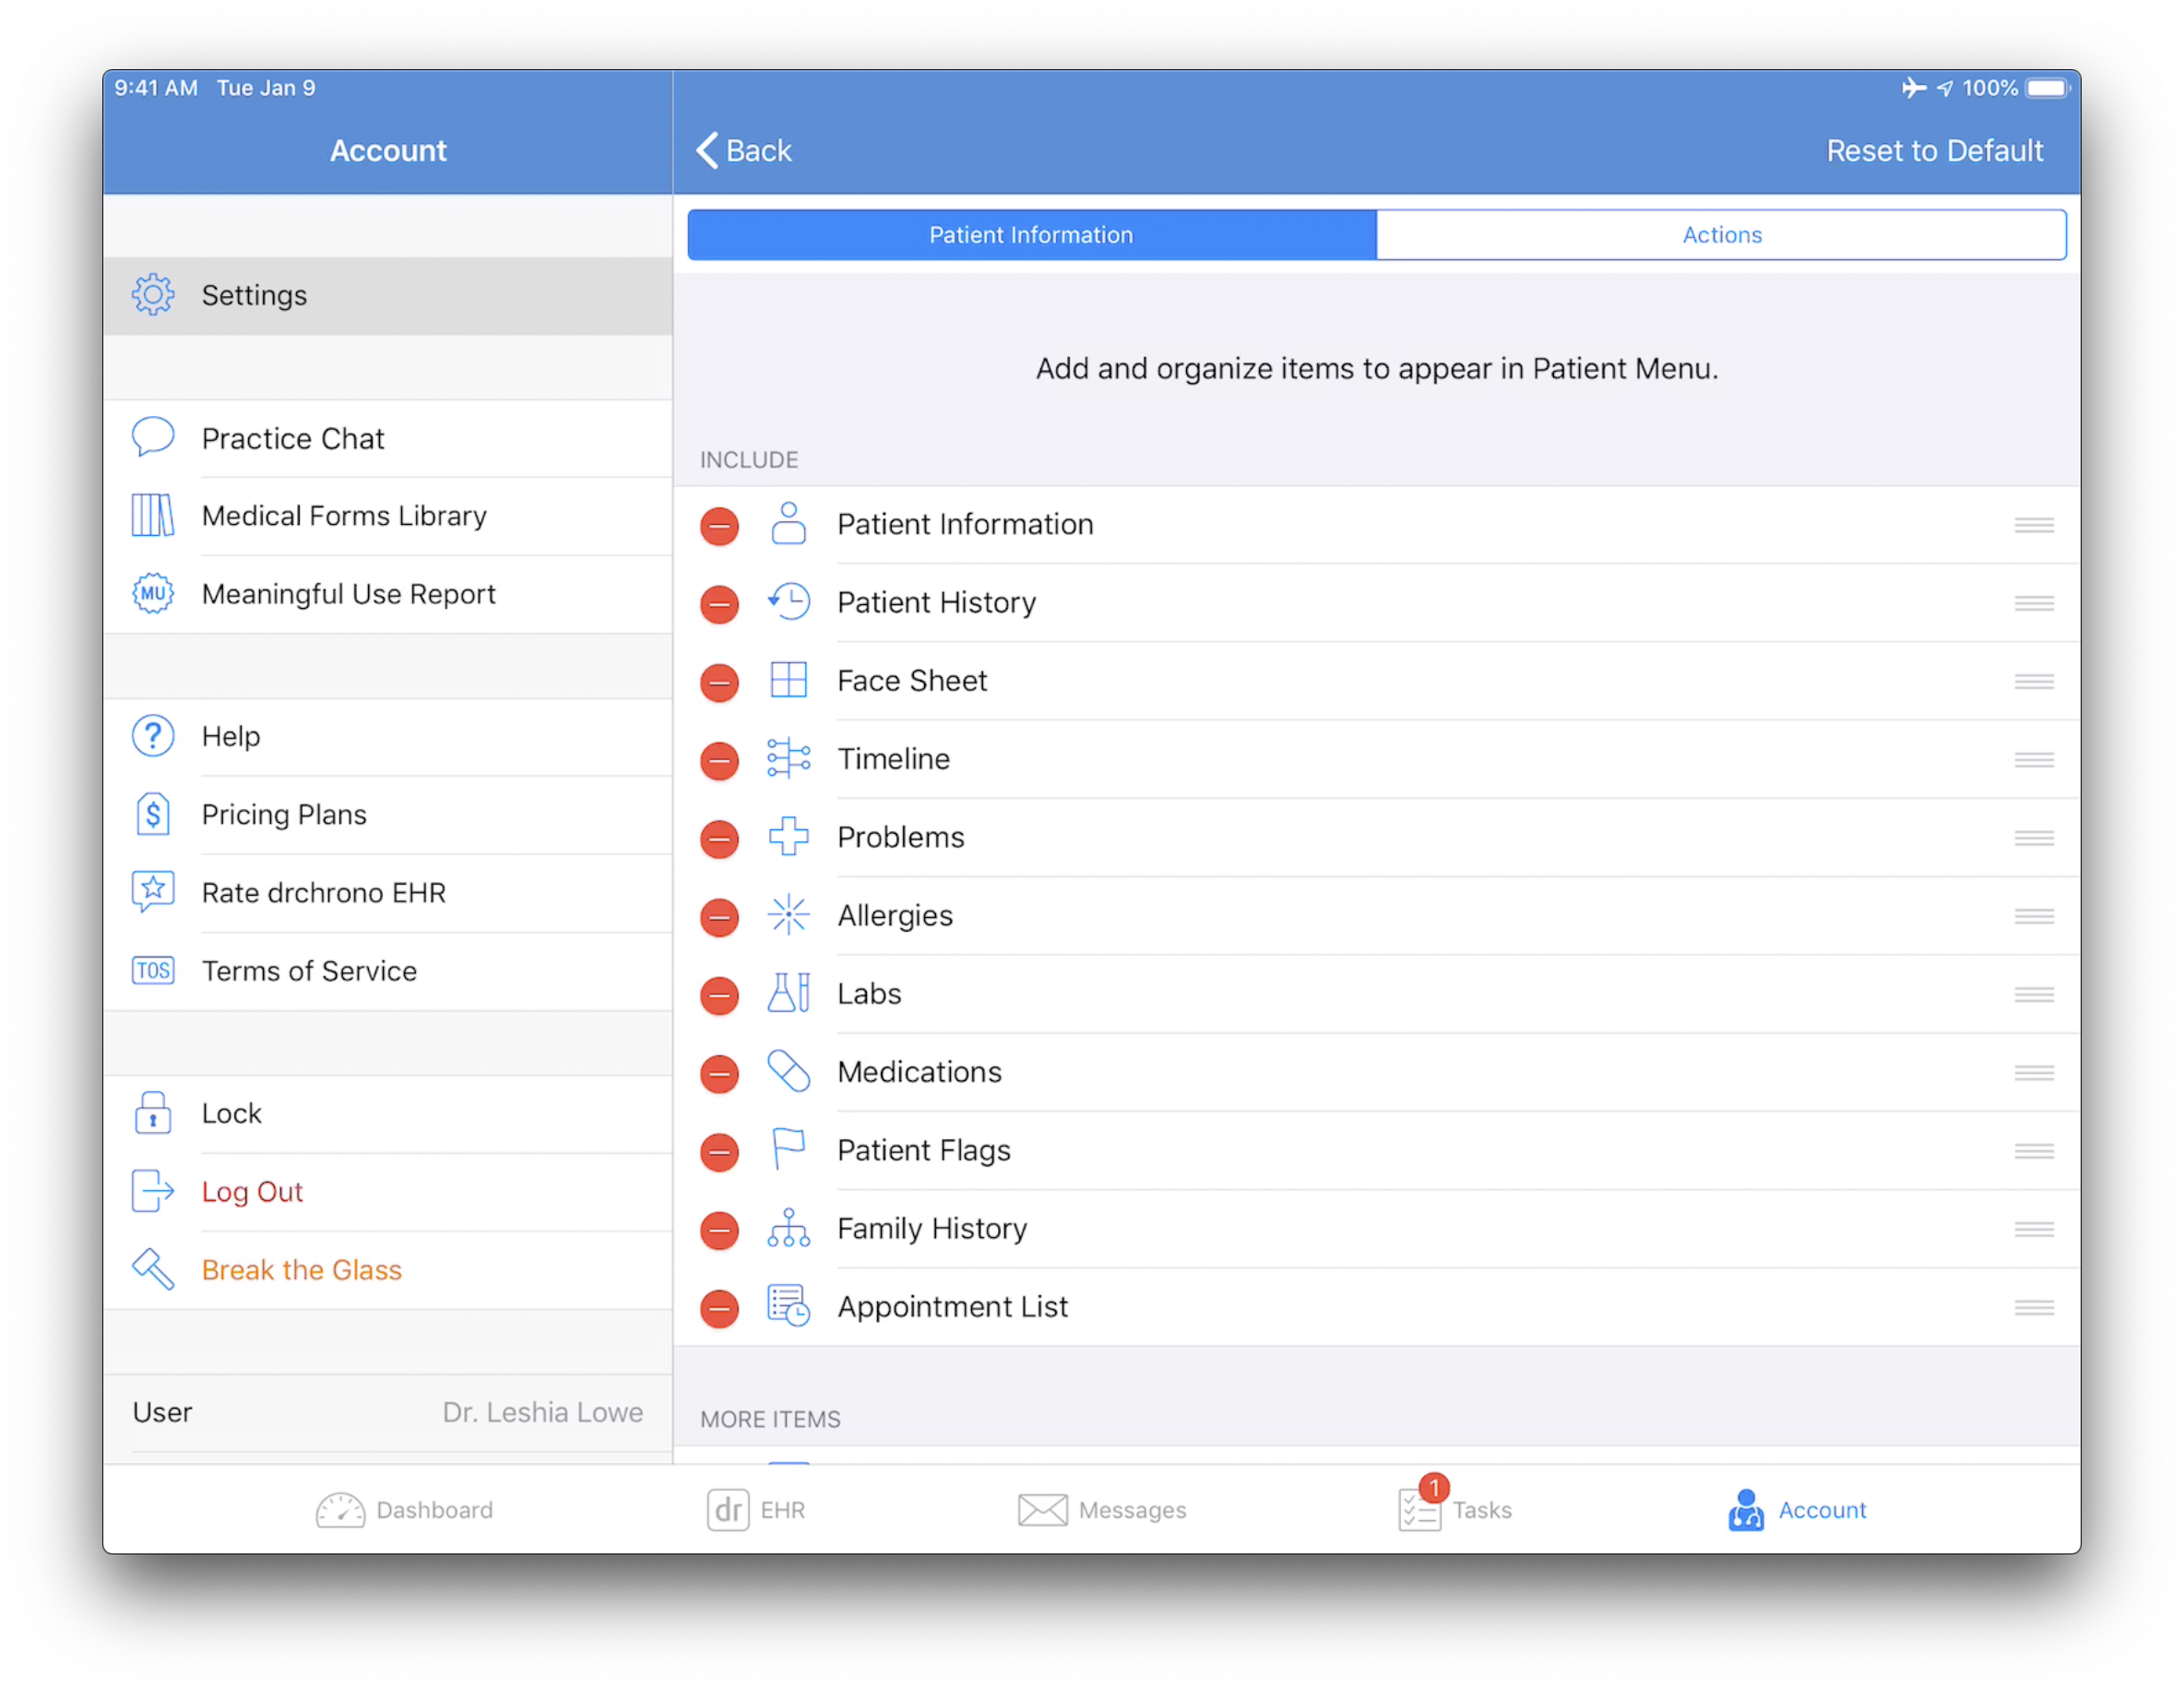The width and height of the screenshot is (2184, 1690).
Task: Click the Allergies snowflake icon
Action: click(x=789, y=915)
